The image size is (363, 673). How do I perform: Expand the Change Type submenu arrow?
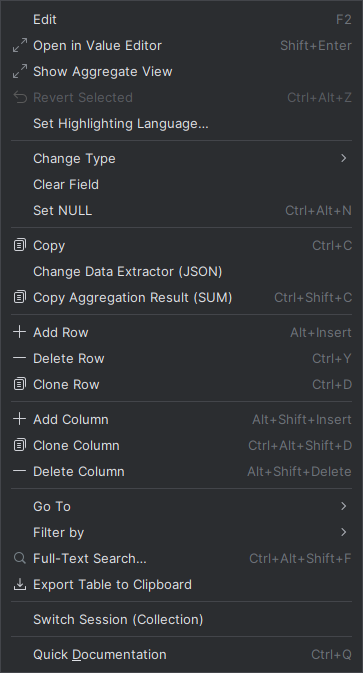tap(343, 158)
